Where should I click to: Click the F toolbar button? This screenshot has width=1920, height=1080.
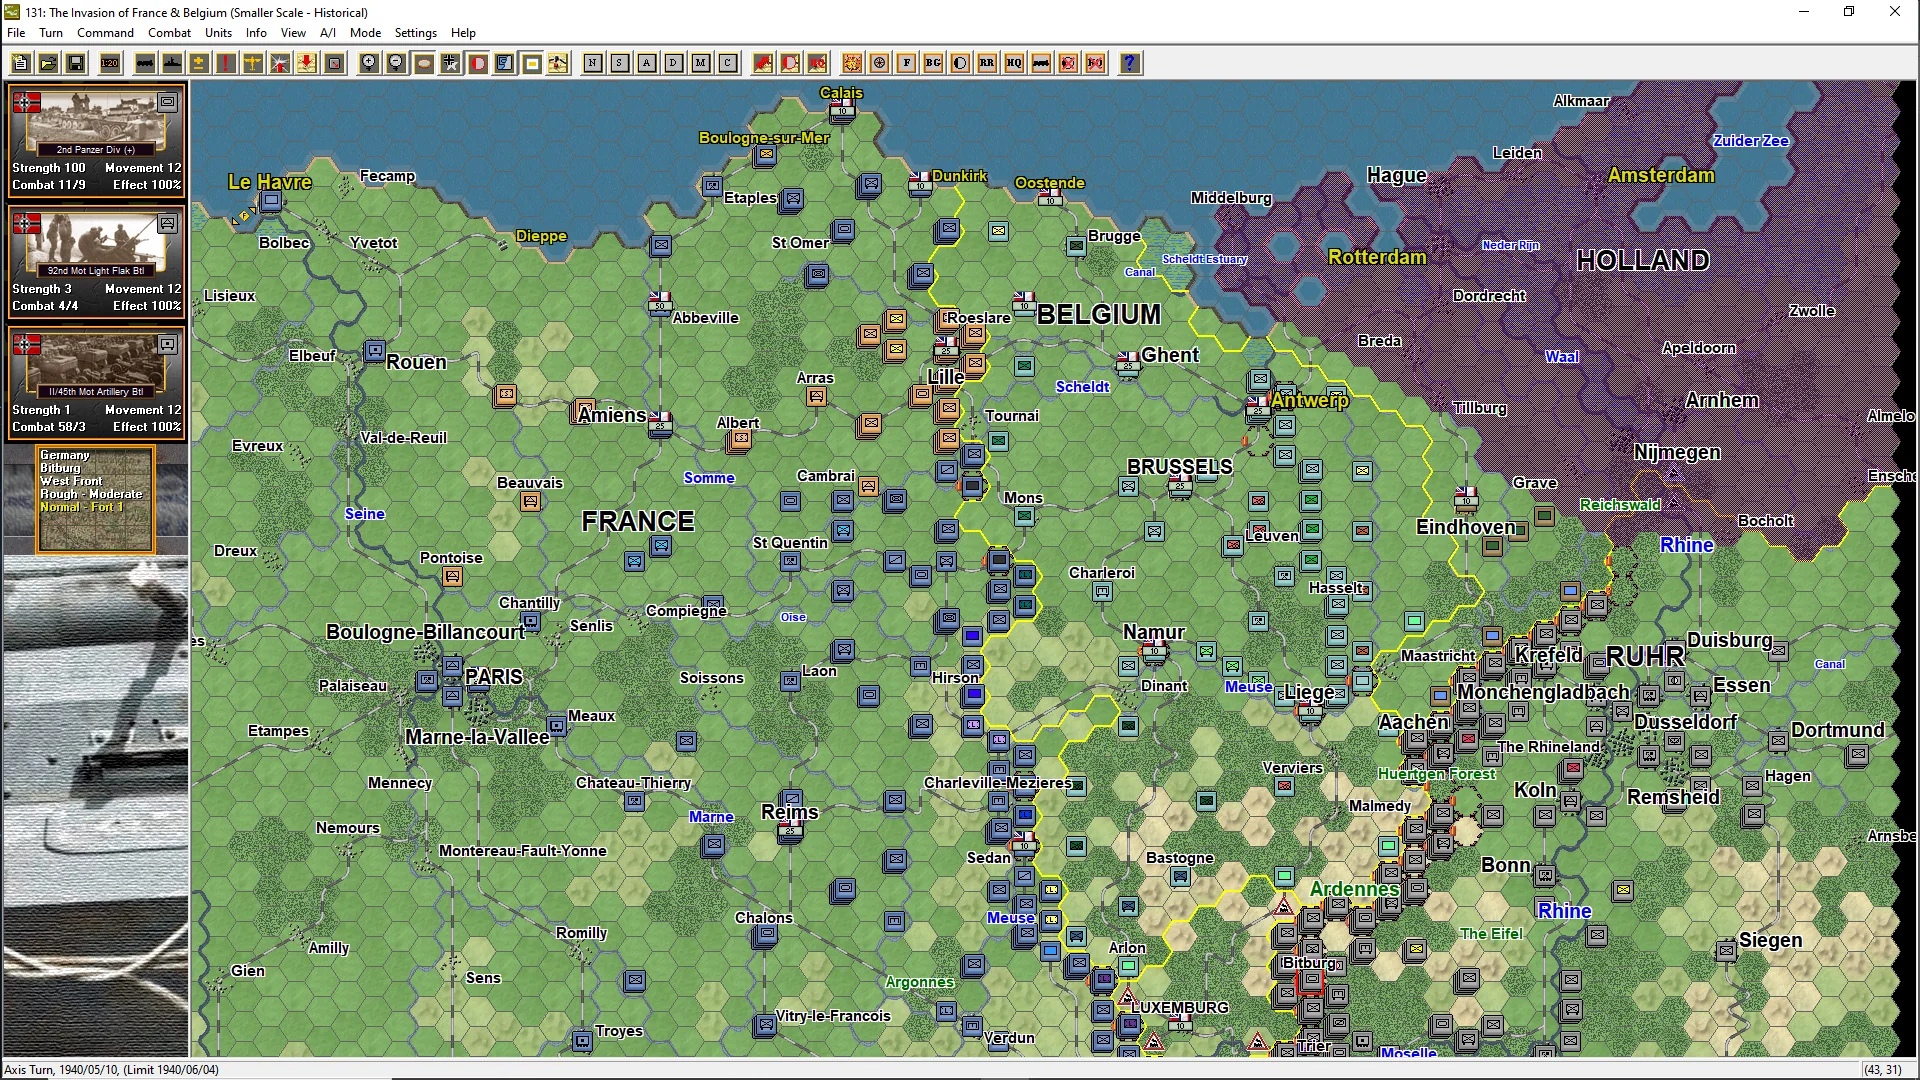click(x=906, y=63)
